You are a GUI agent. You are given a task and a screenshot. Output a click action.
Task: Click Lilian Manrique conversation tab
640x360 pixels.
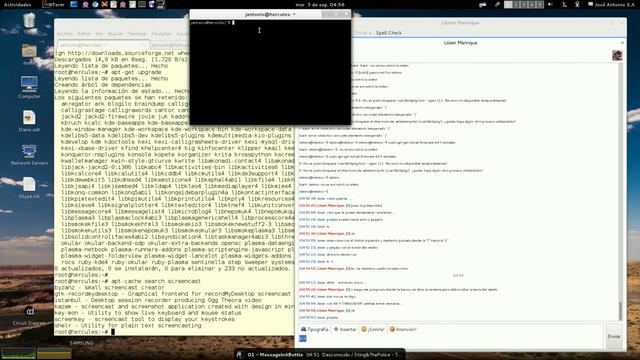pyautogui.click(x=460, y=43)
